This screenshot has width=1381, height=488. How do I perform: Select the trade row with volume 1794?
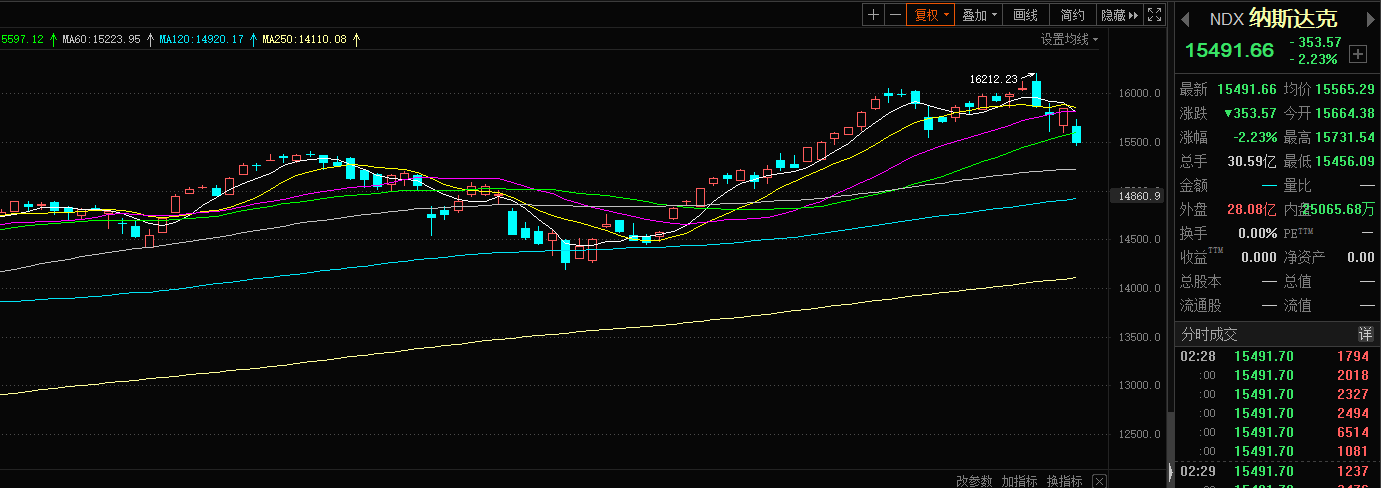1276,356
